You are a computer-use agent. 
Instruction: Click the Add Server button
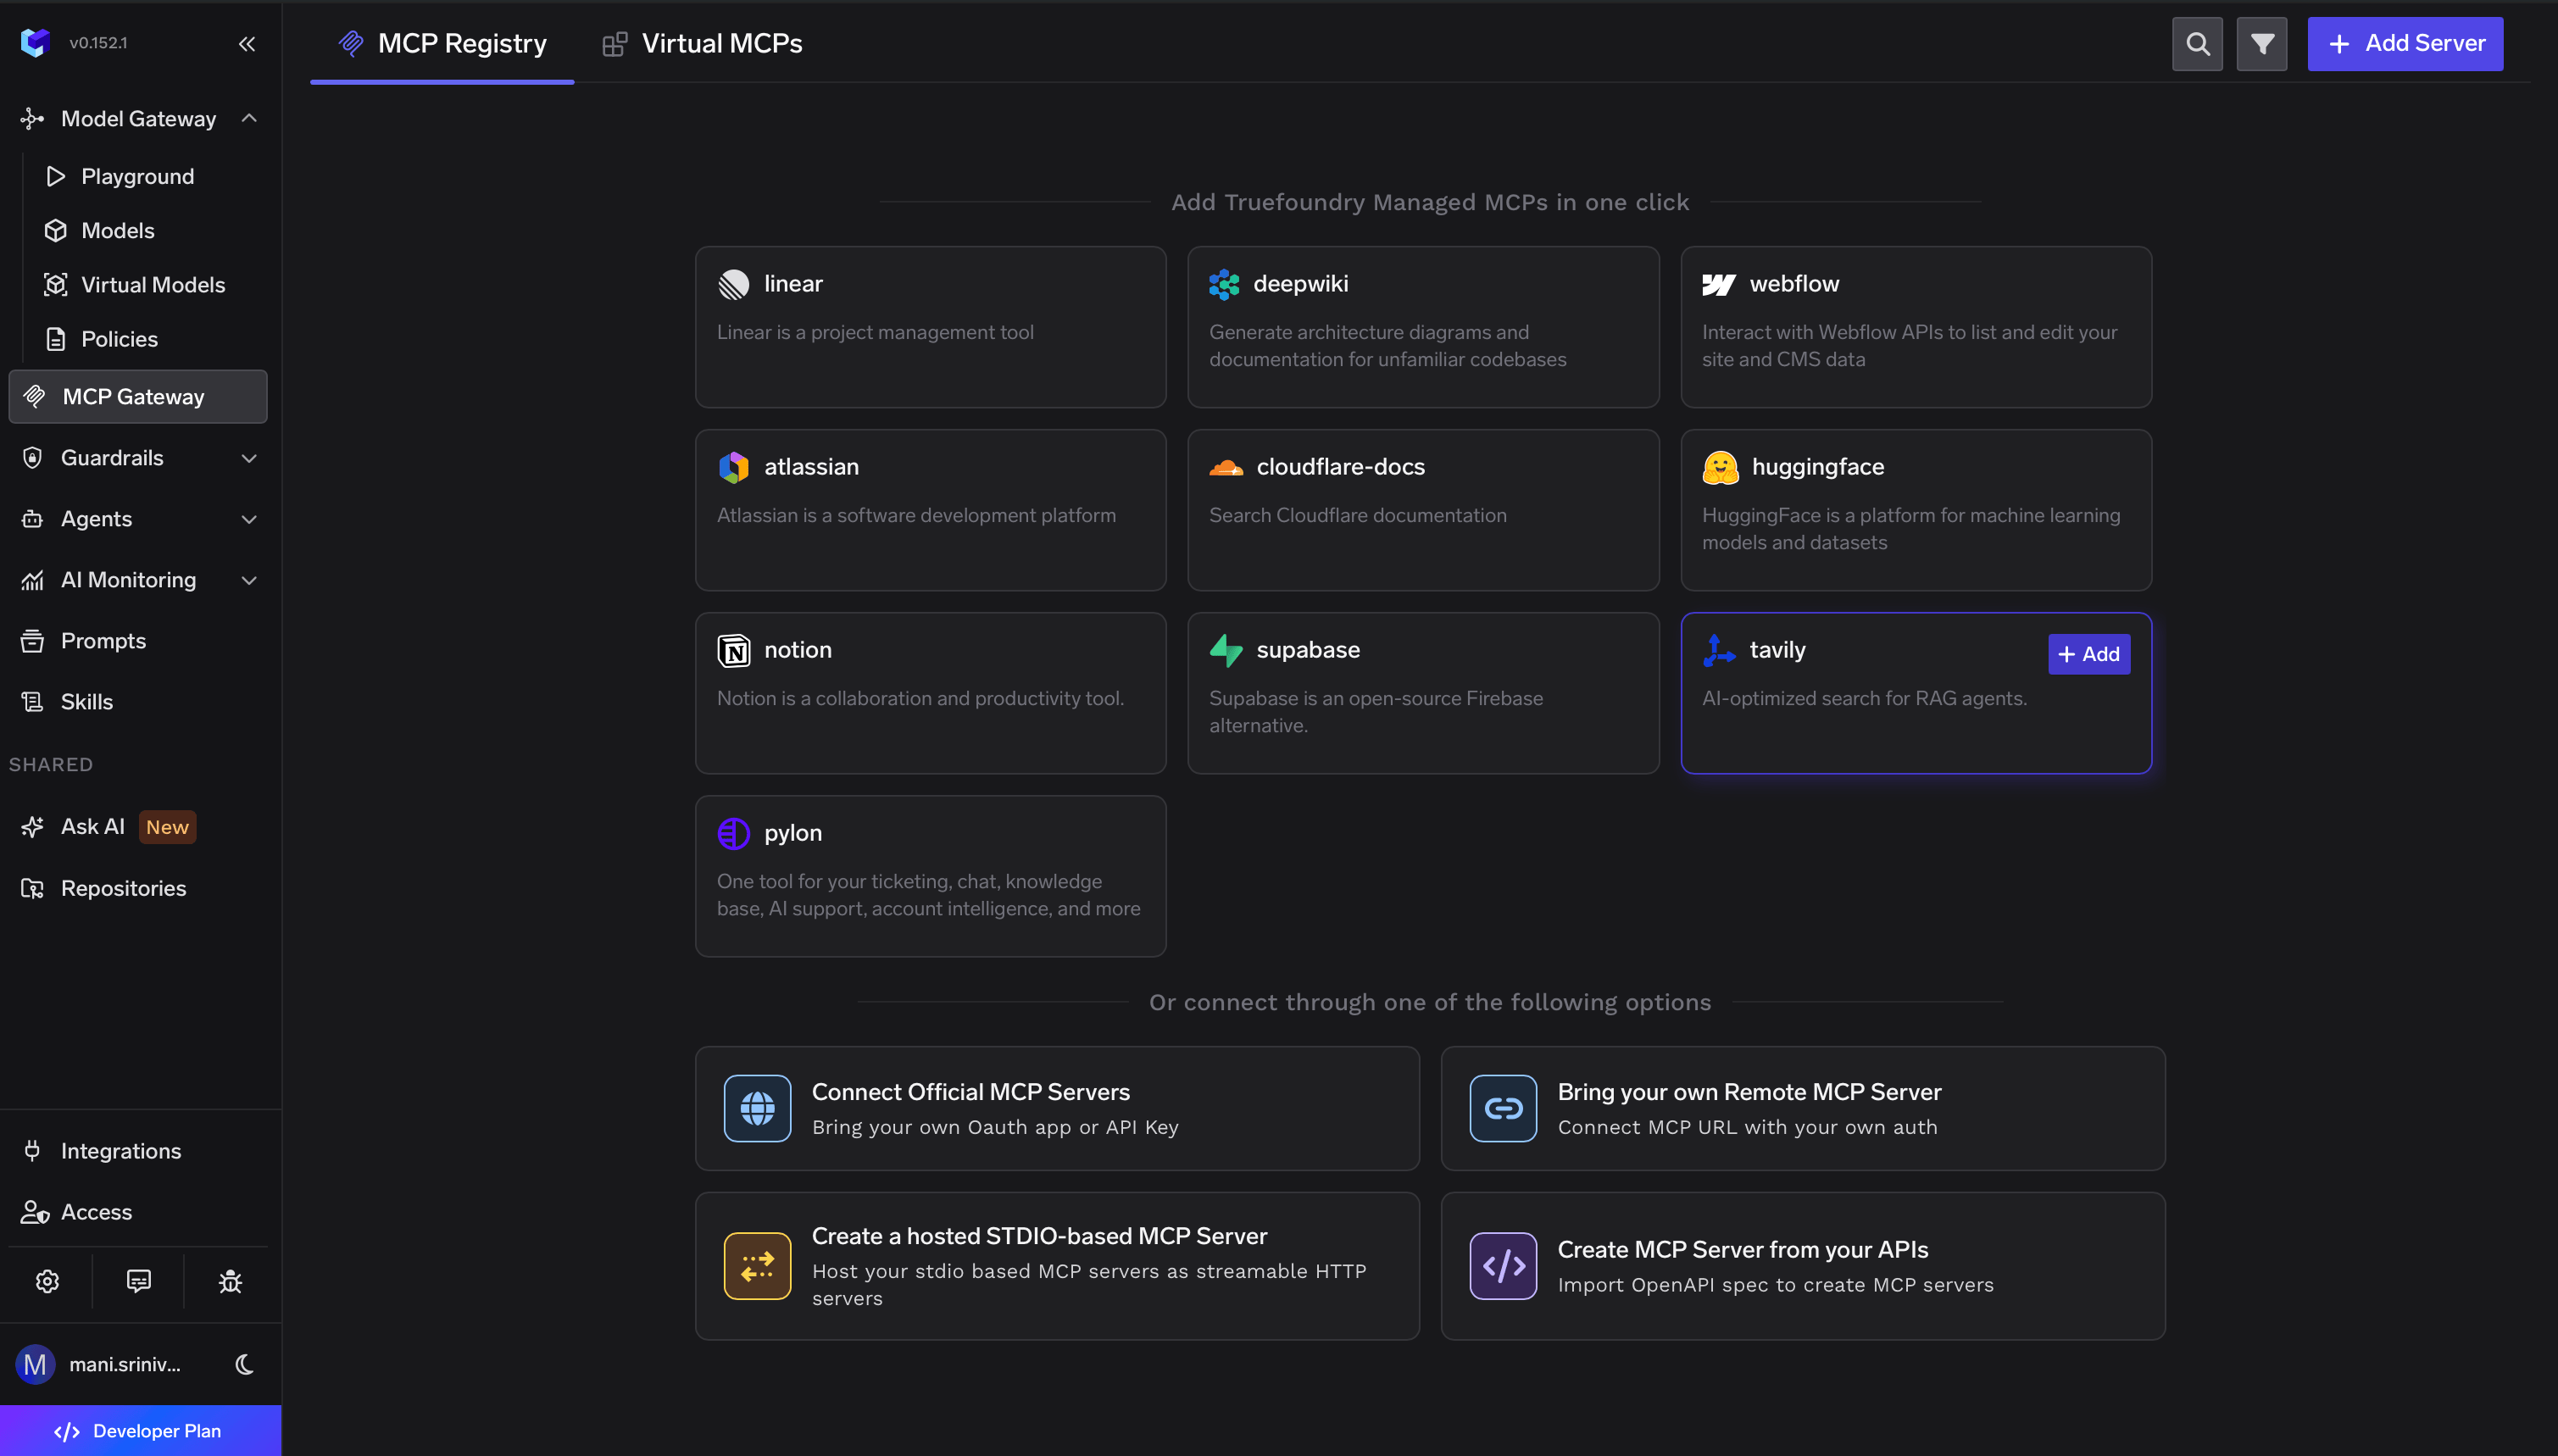coord(2405,44)
